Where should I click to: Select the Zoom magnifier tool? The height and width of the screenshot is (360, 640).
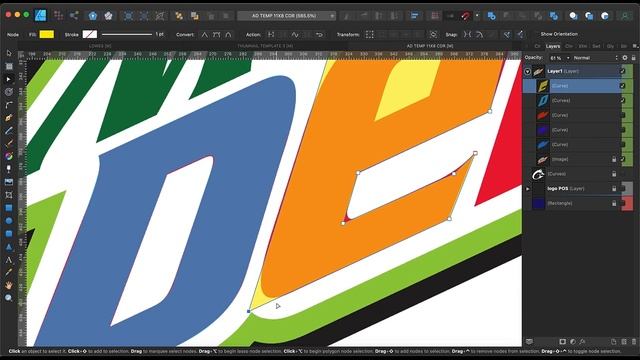pyautogui.click(x=9, y=298)
